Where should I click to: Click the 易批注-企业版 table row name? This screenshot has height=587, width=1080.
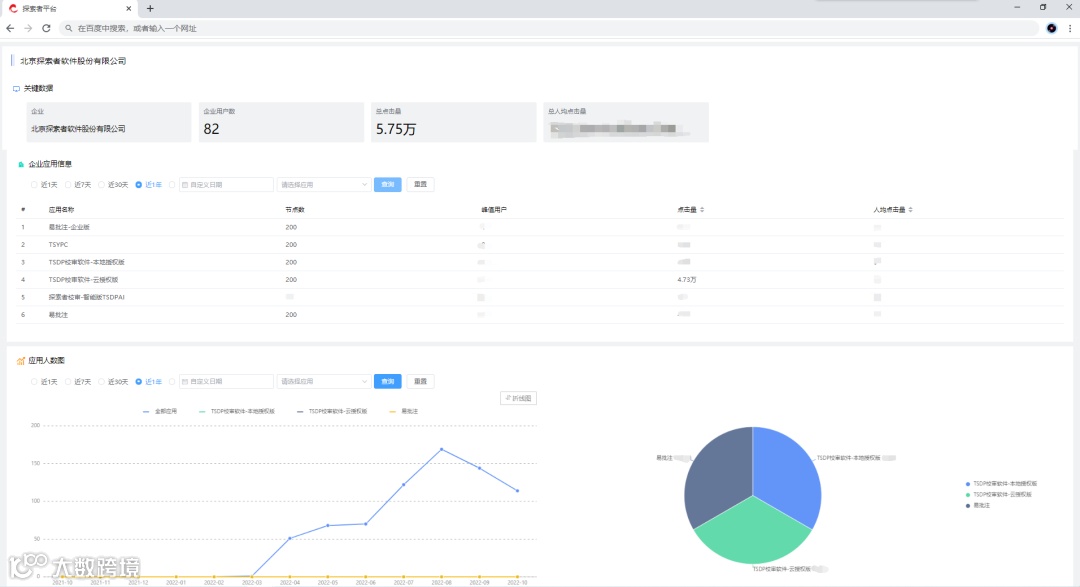[69, 227]
